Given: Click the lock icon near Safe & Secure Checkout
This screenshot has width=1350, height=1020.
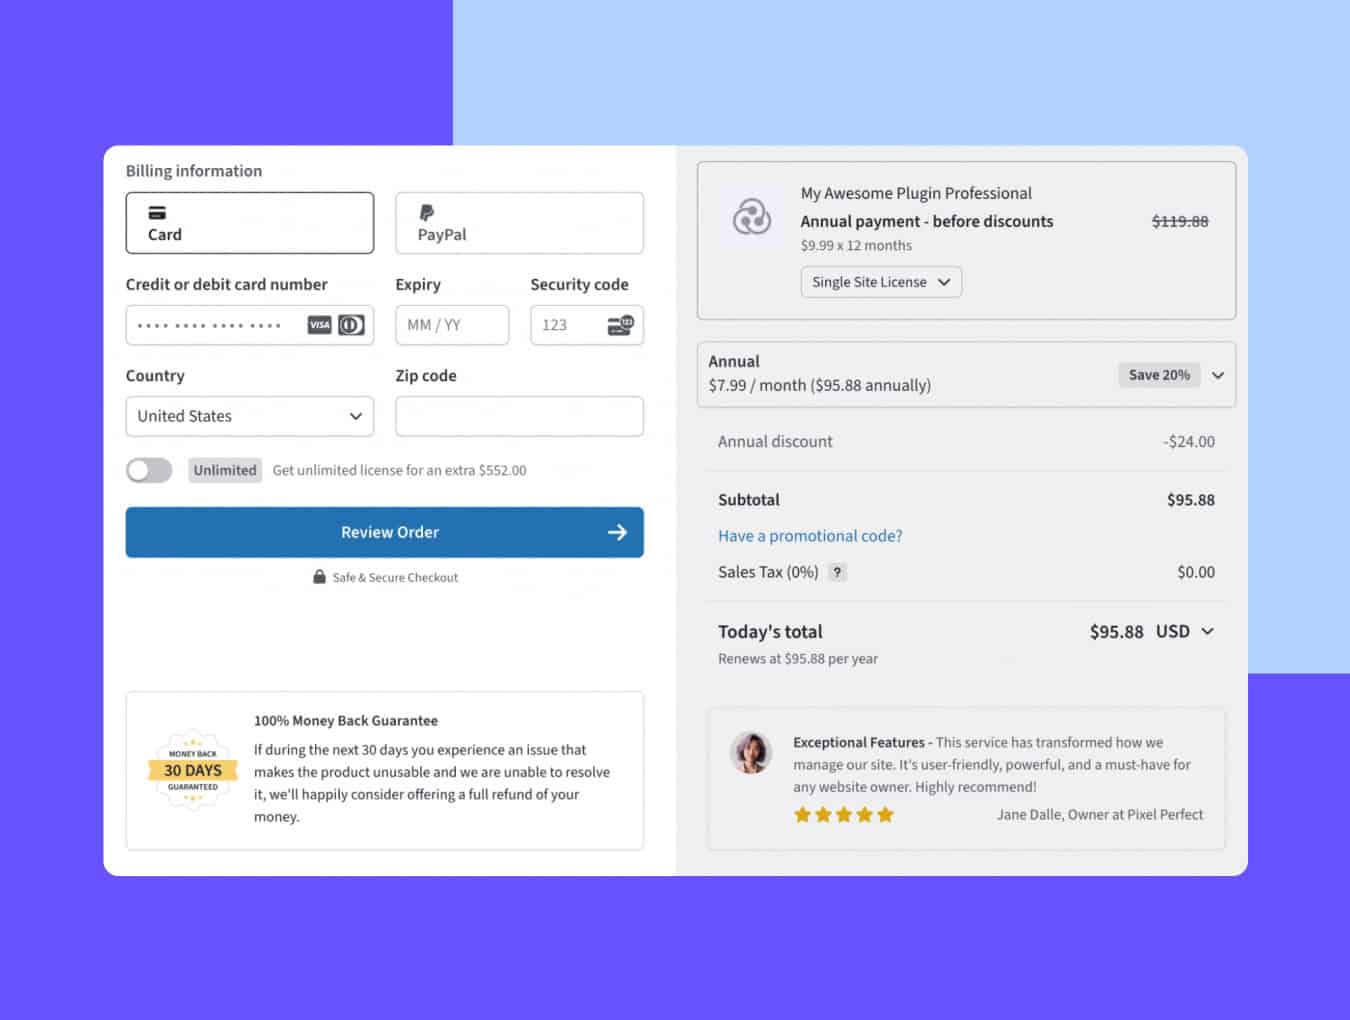Looking at the screenshot, I should 317,577.
